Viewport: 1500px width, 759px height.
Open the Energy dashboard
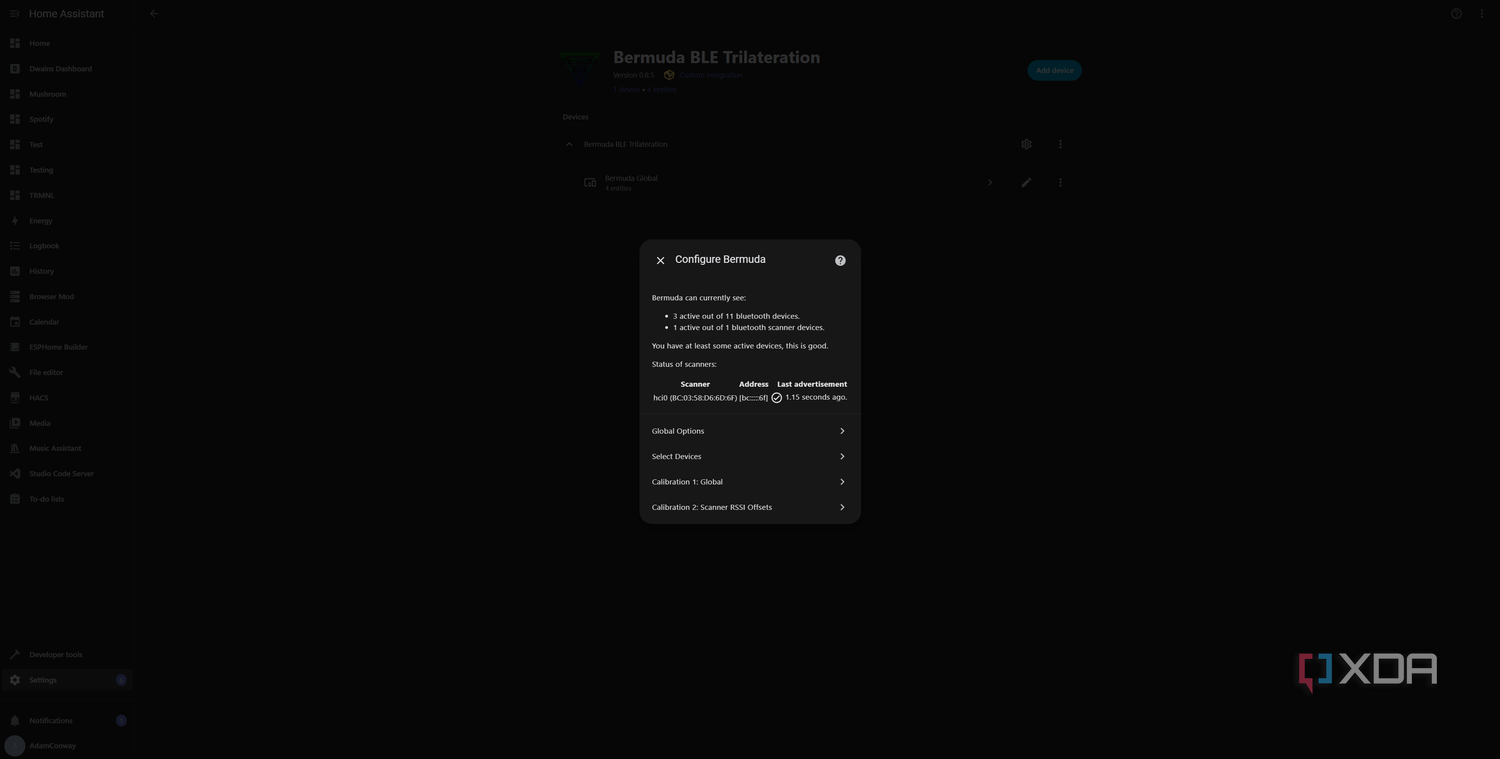tap(66, 221)
